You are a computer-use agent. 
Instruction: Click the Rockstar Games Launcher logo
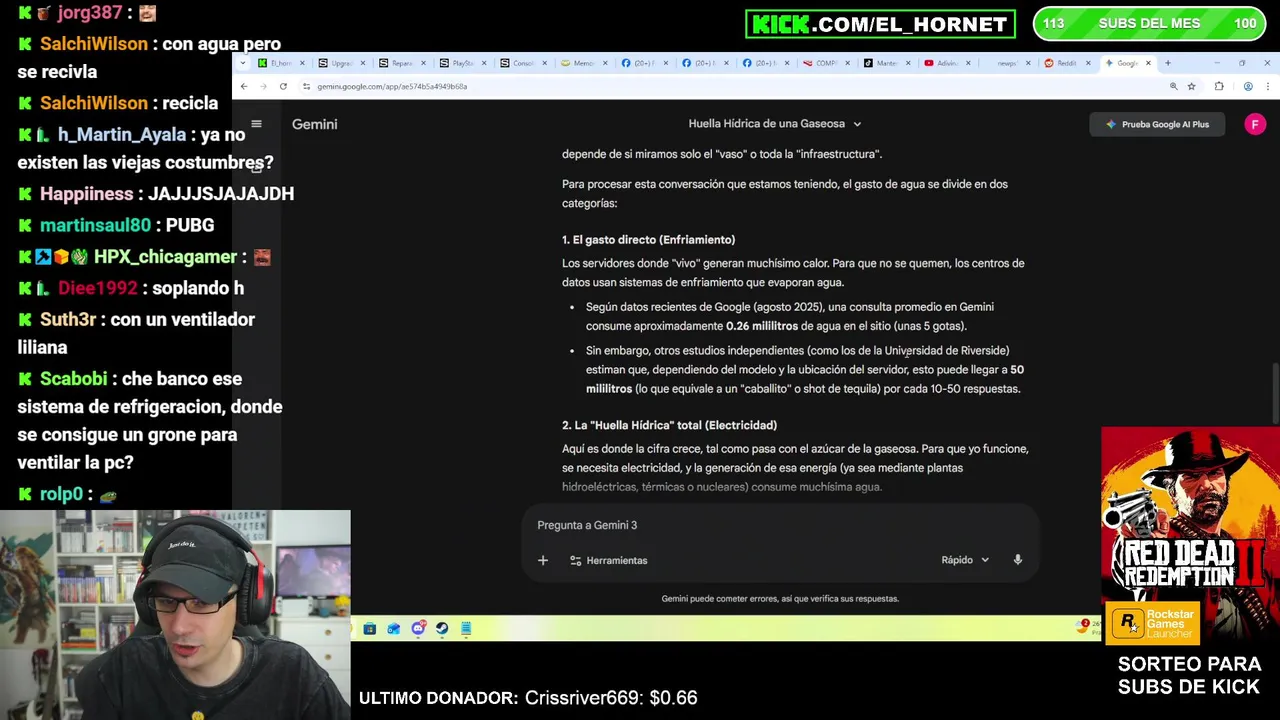1152,623
